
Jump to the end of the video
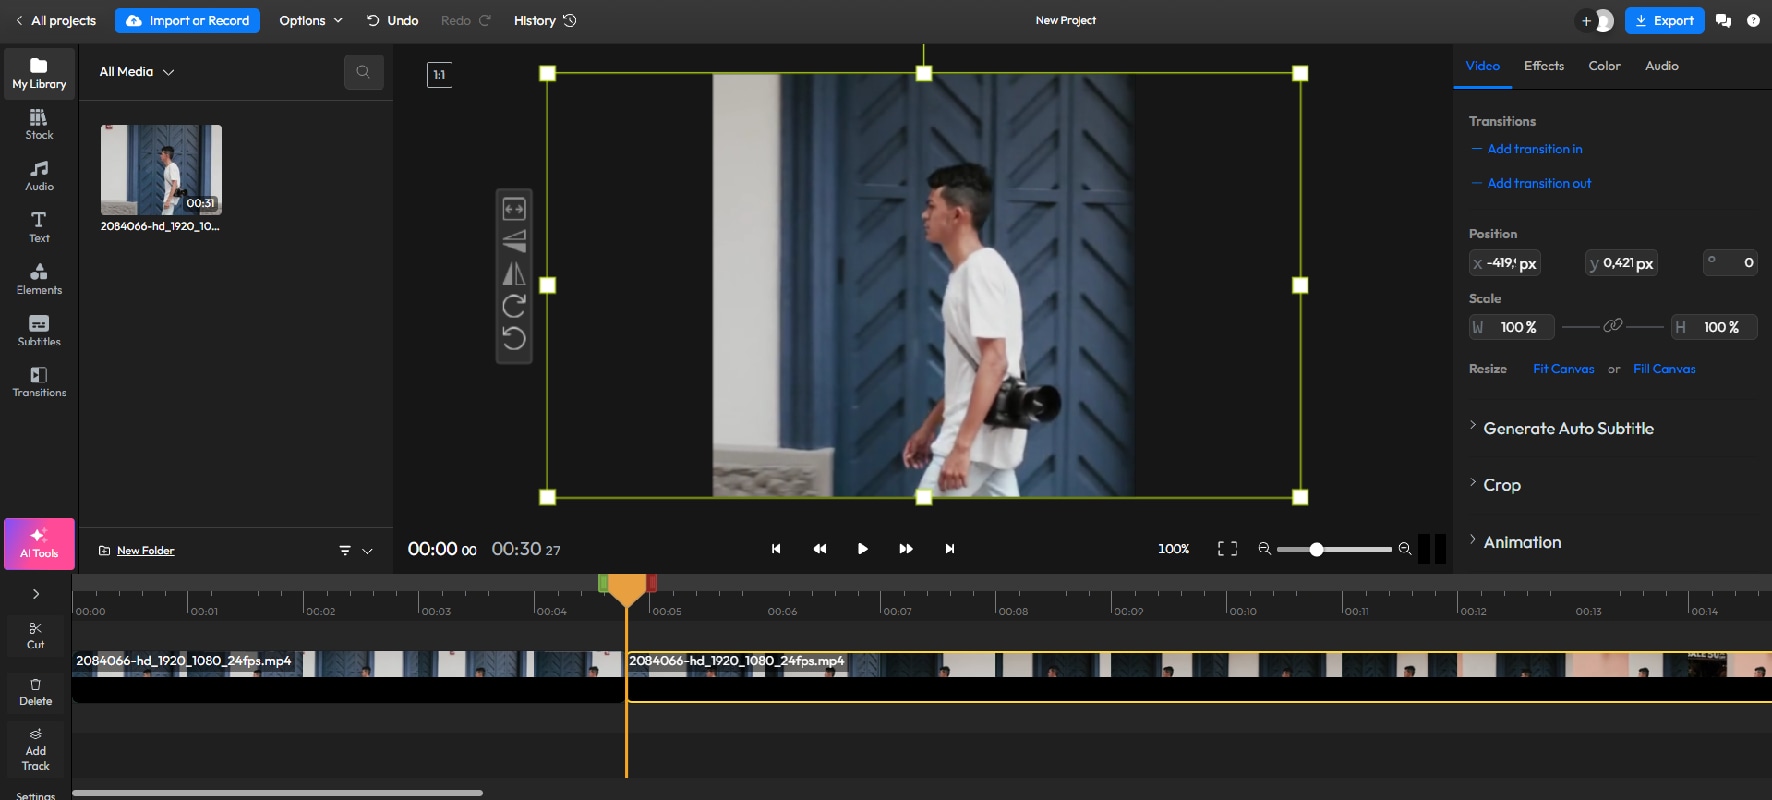click(950, 549)
